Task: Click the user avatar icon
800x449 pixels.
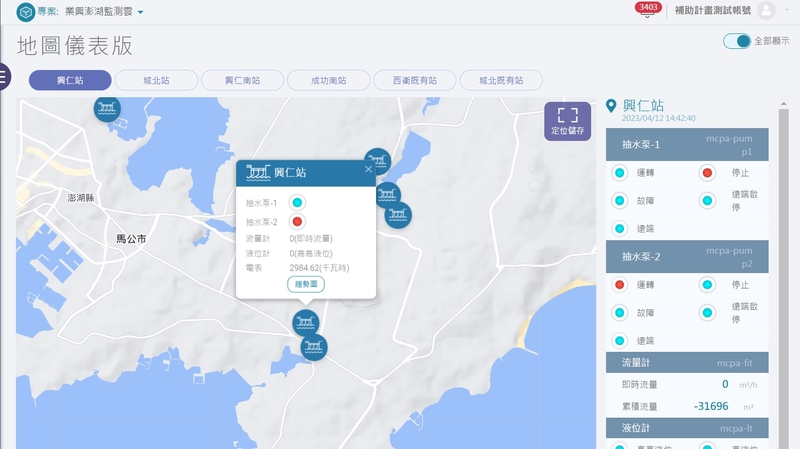Action: click(766, 11)
